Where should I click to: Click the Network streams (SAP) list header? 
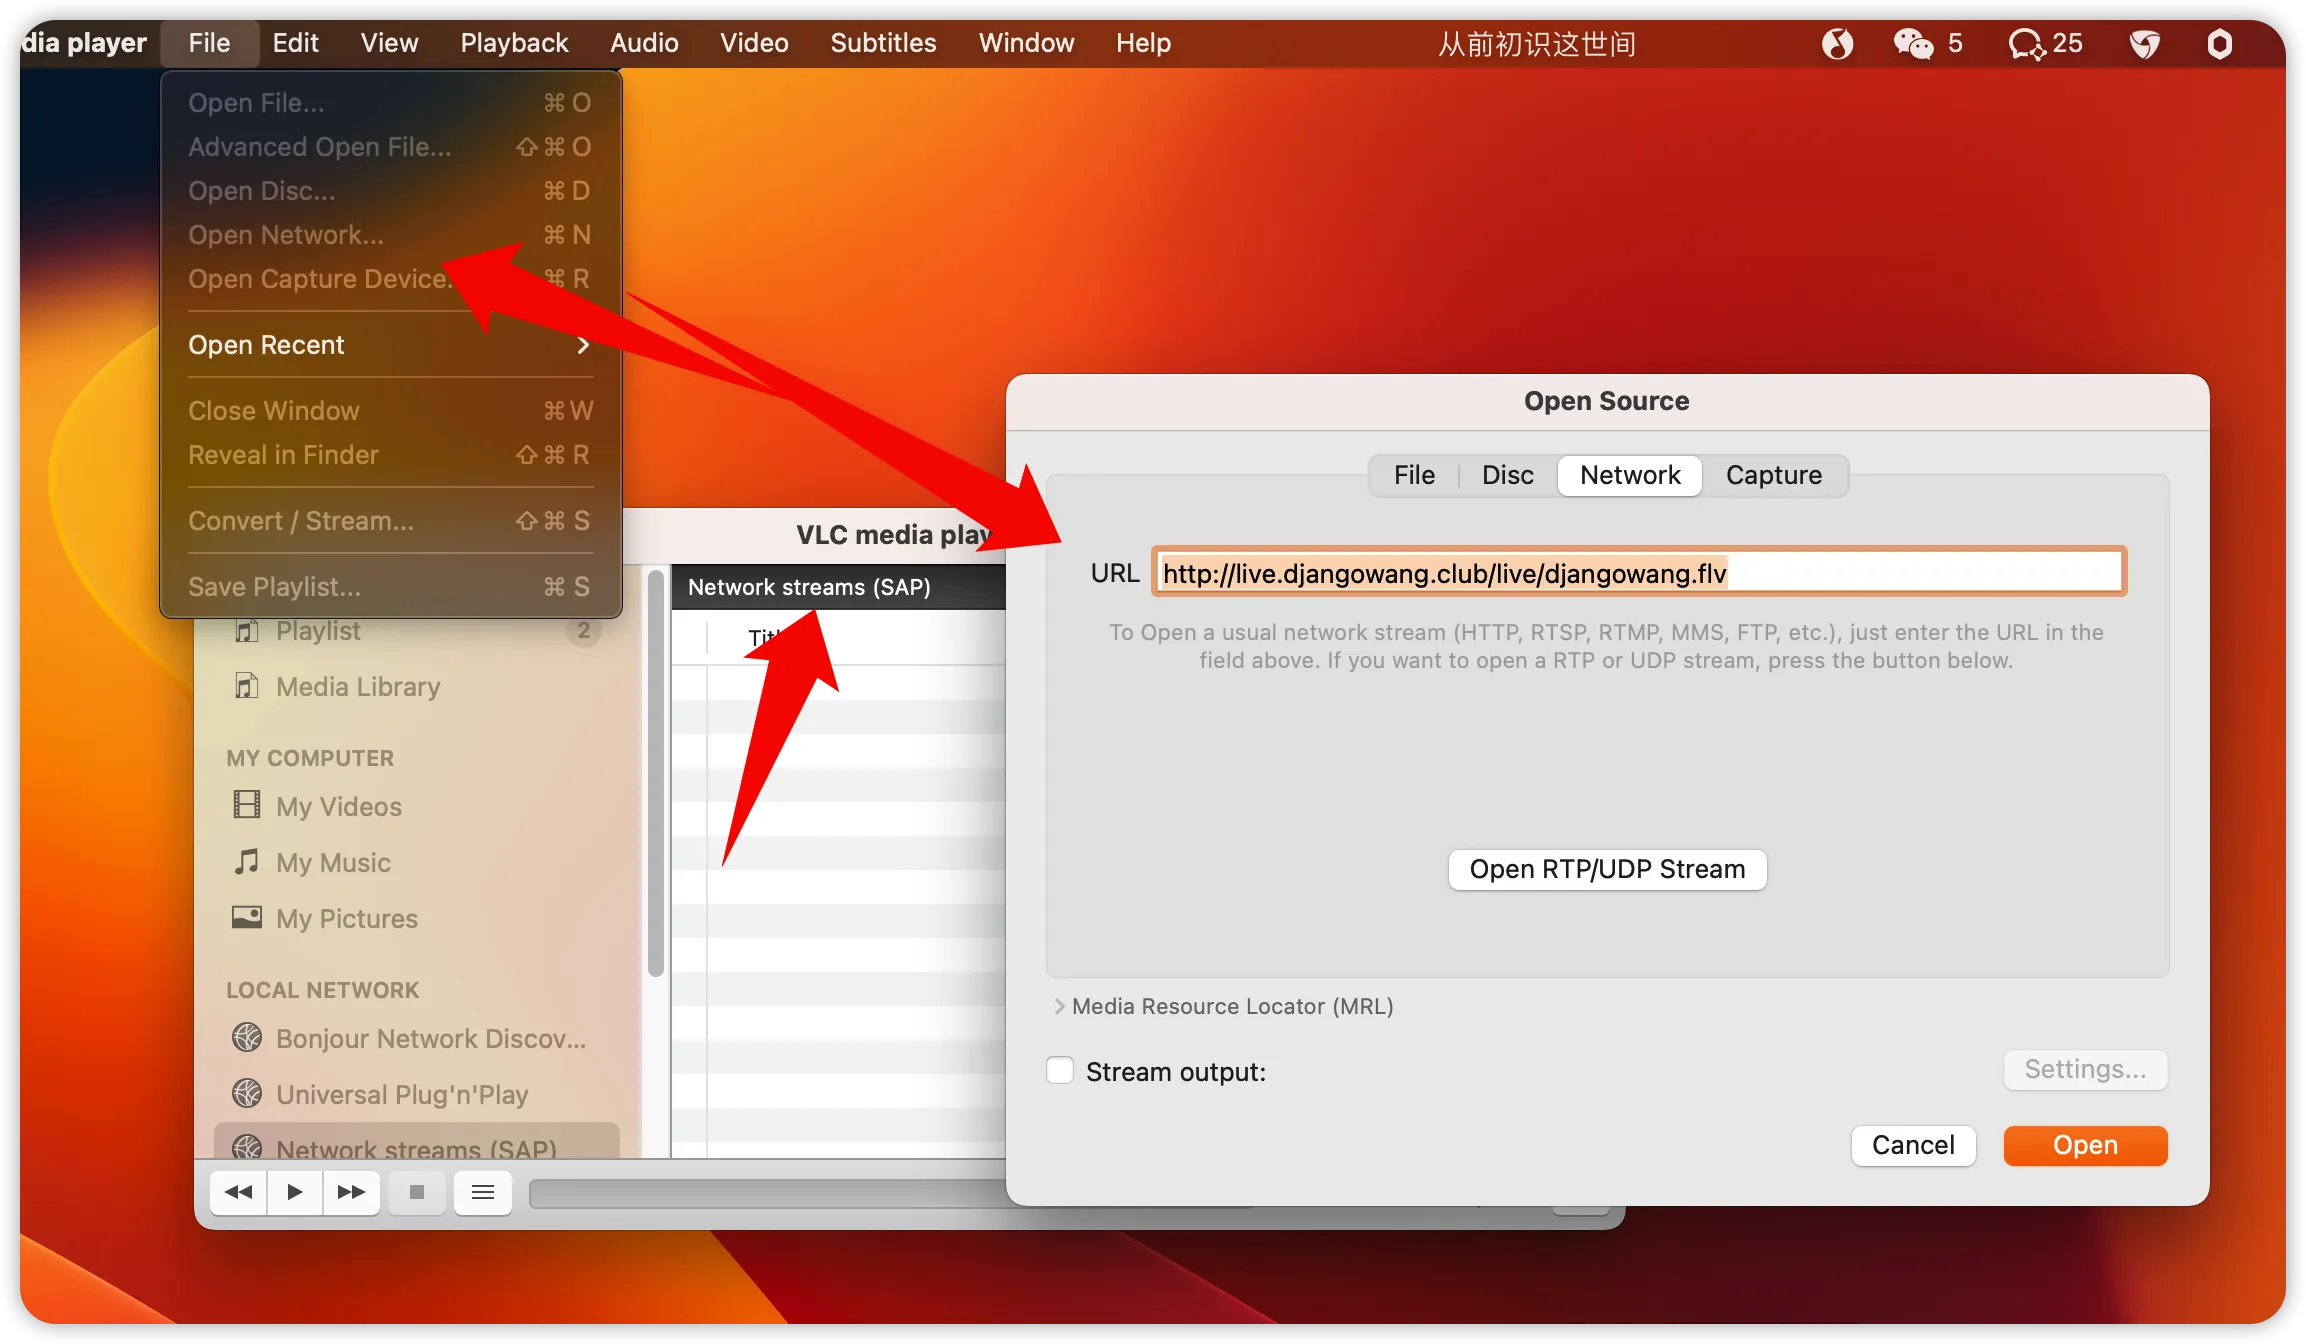pyautogui.click(x=838, y=587)
